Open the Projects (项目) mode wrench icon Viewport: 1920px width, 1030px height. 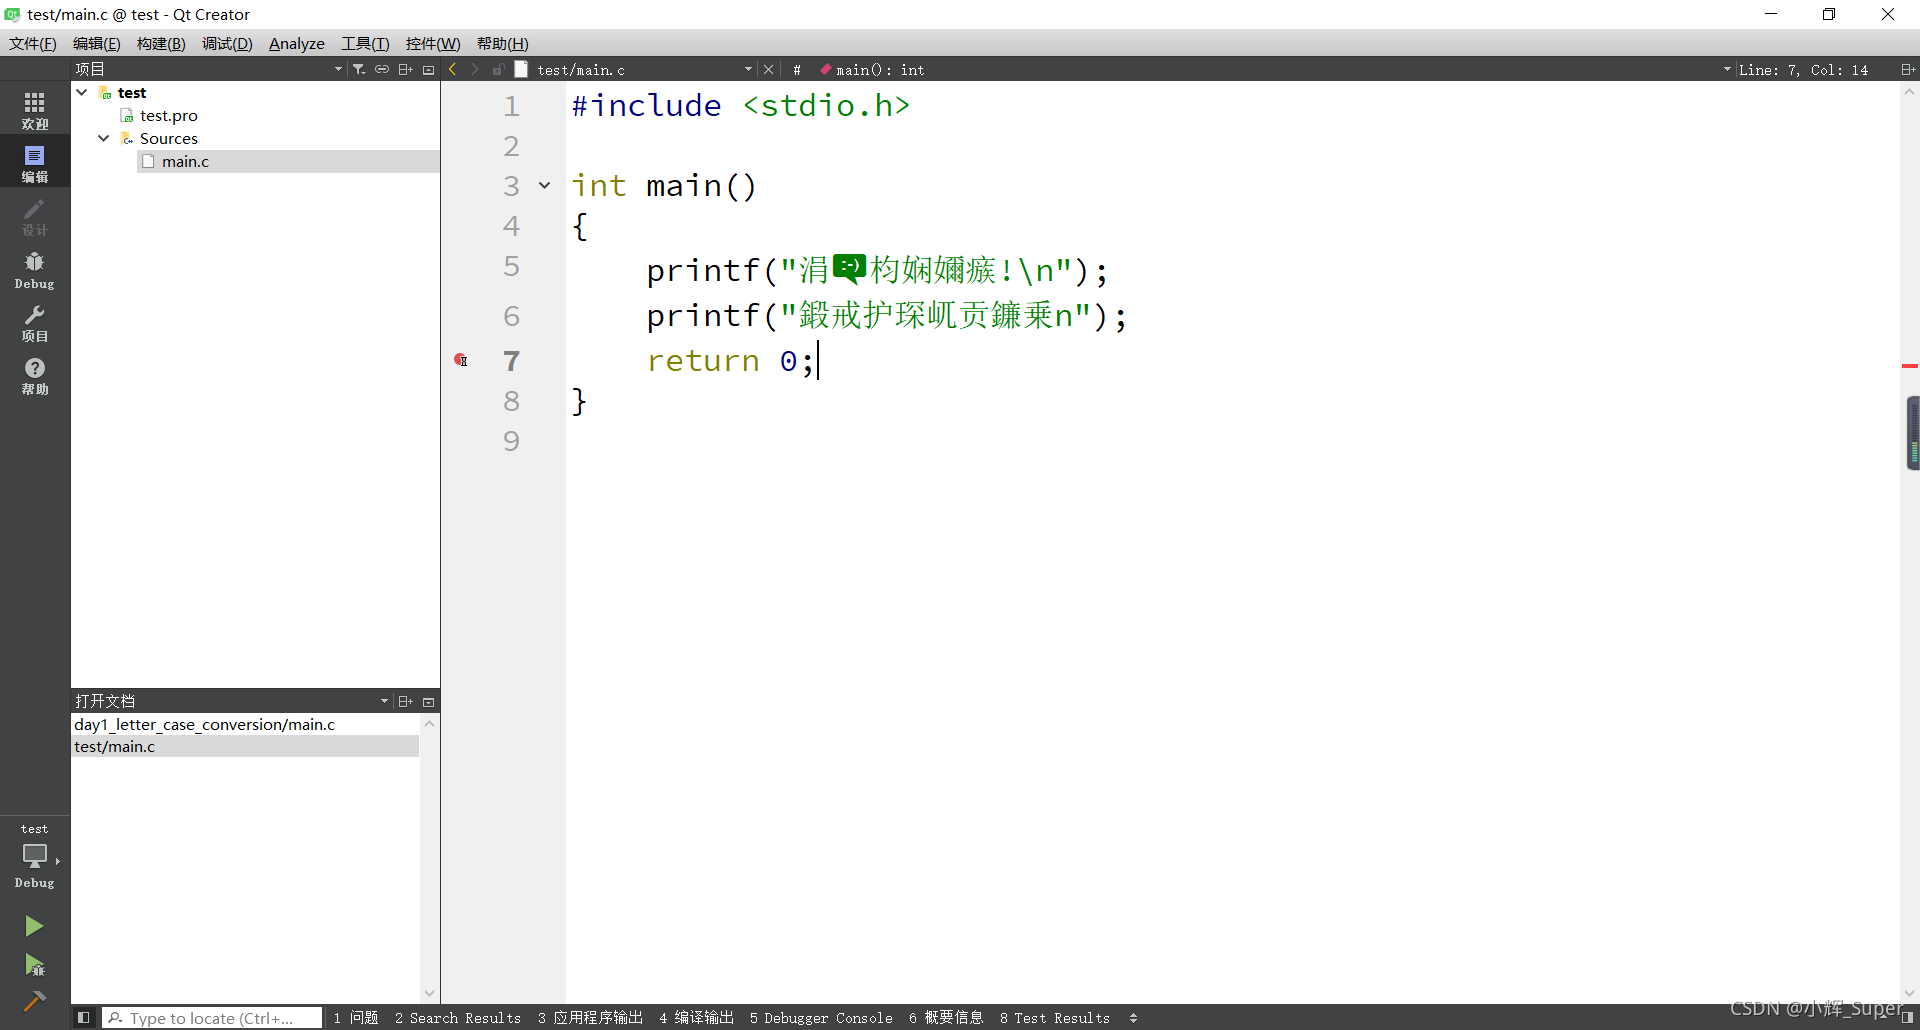35,323
